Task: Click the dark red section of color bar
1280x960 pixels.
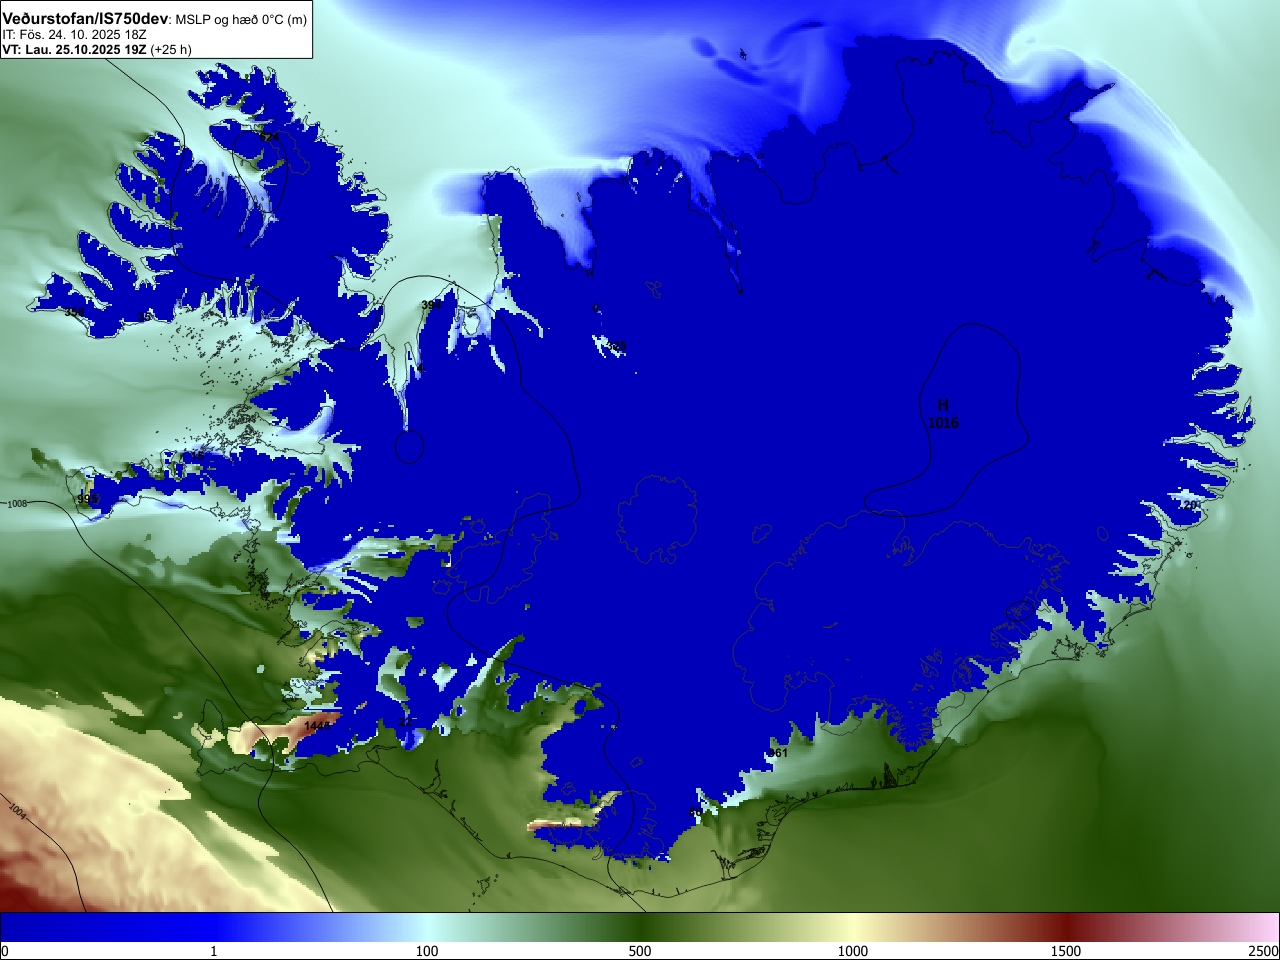Action: coord(1066,927)
